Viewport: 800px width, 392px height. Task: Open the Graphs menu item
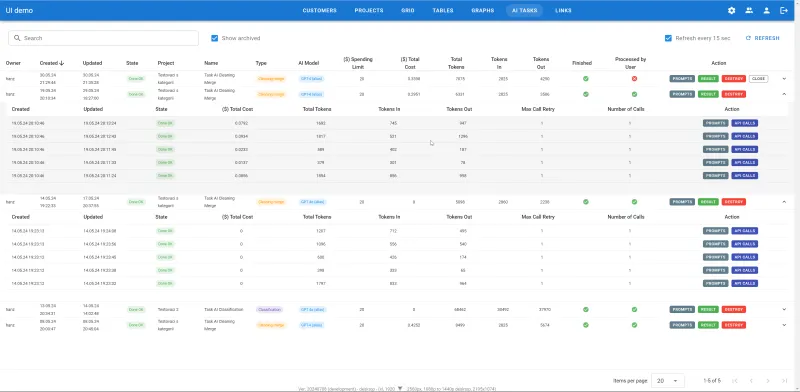tap(483, 10)
